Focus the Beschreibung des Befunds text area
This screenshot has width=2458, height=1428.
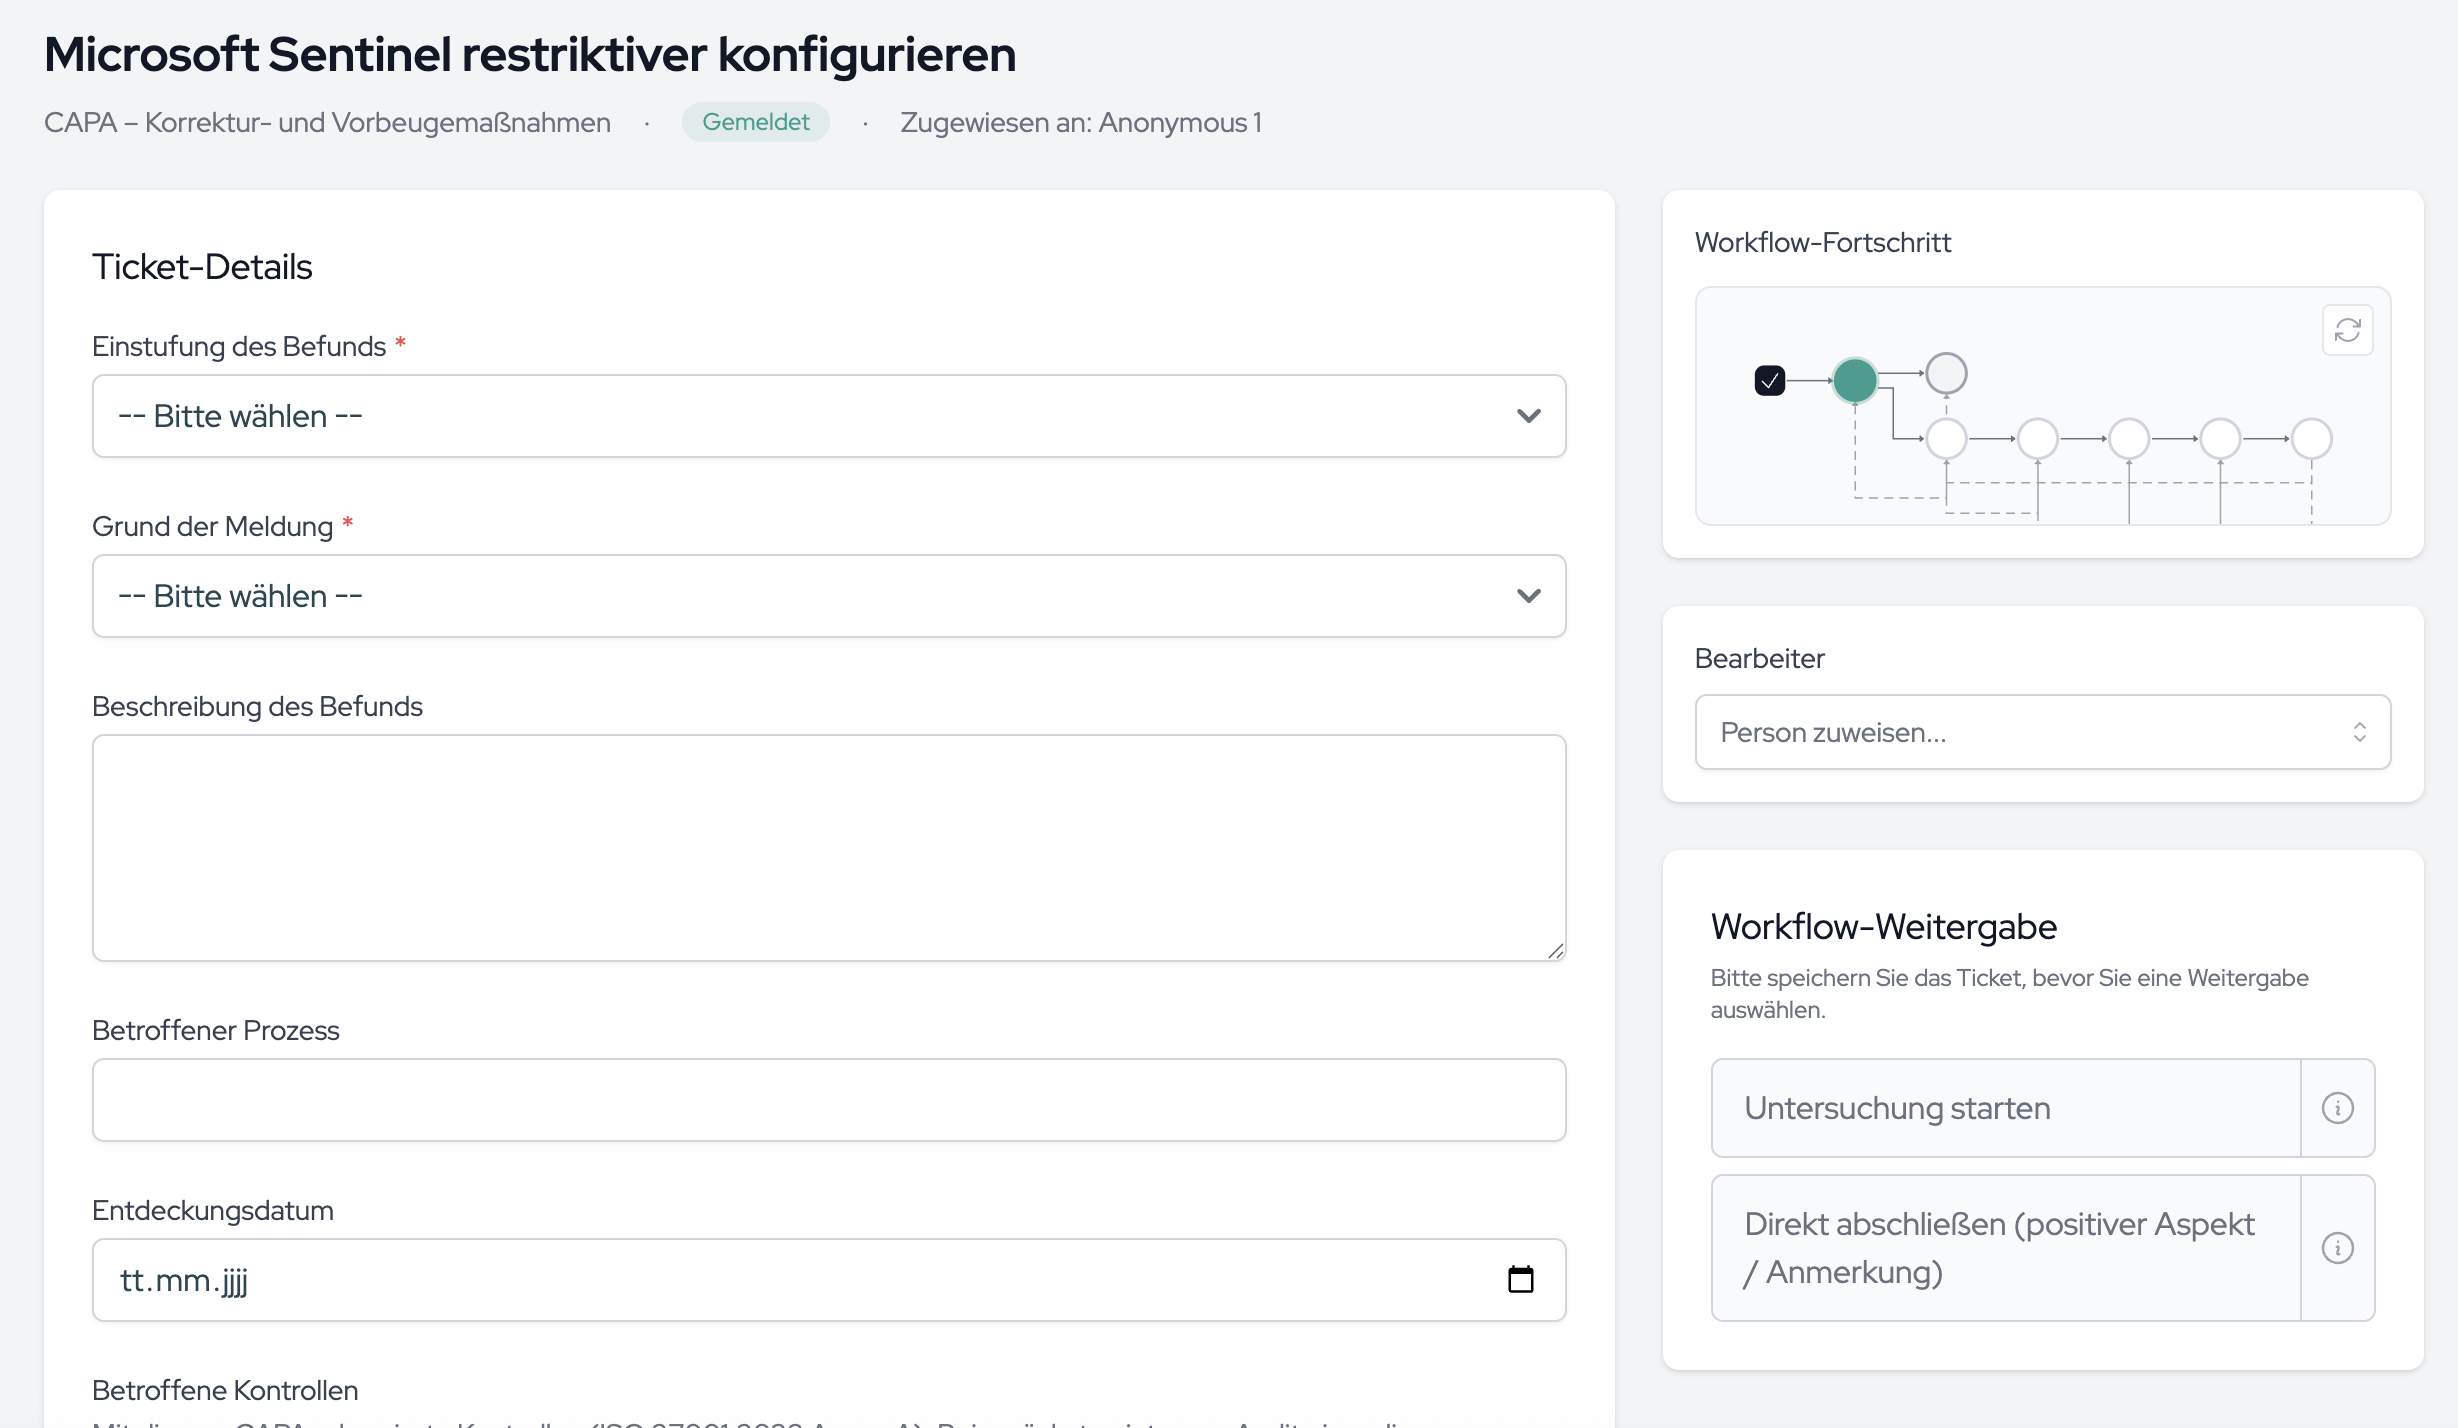[x=829, y=848]
